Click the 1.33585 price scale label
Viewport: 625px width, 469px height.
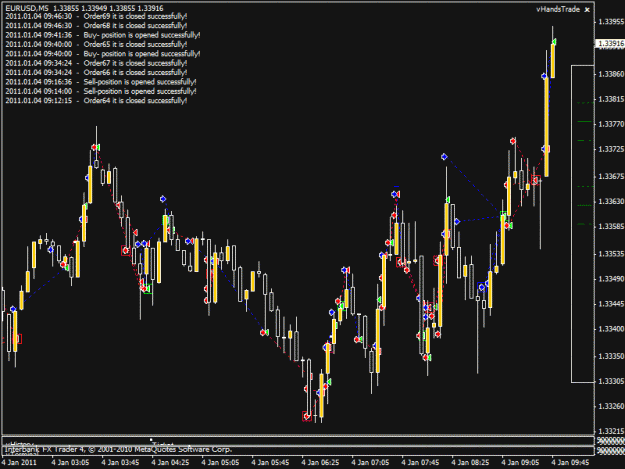[611, 226]
